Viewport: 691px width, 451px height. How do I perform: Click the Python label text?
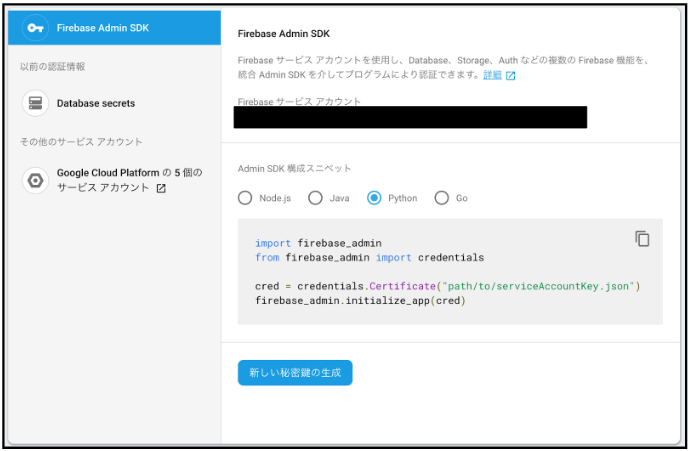tap(402, 198)
